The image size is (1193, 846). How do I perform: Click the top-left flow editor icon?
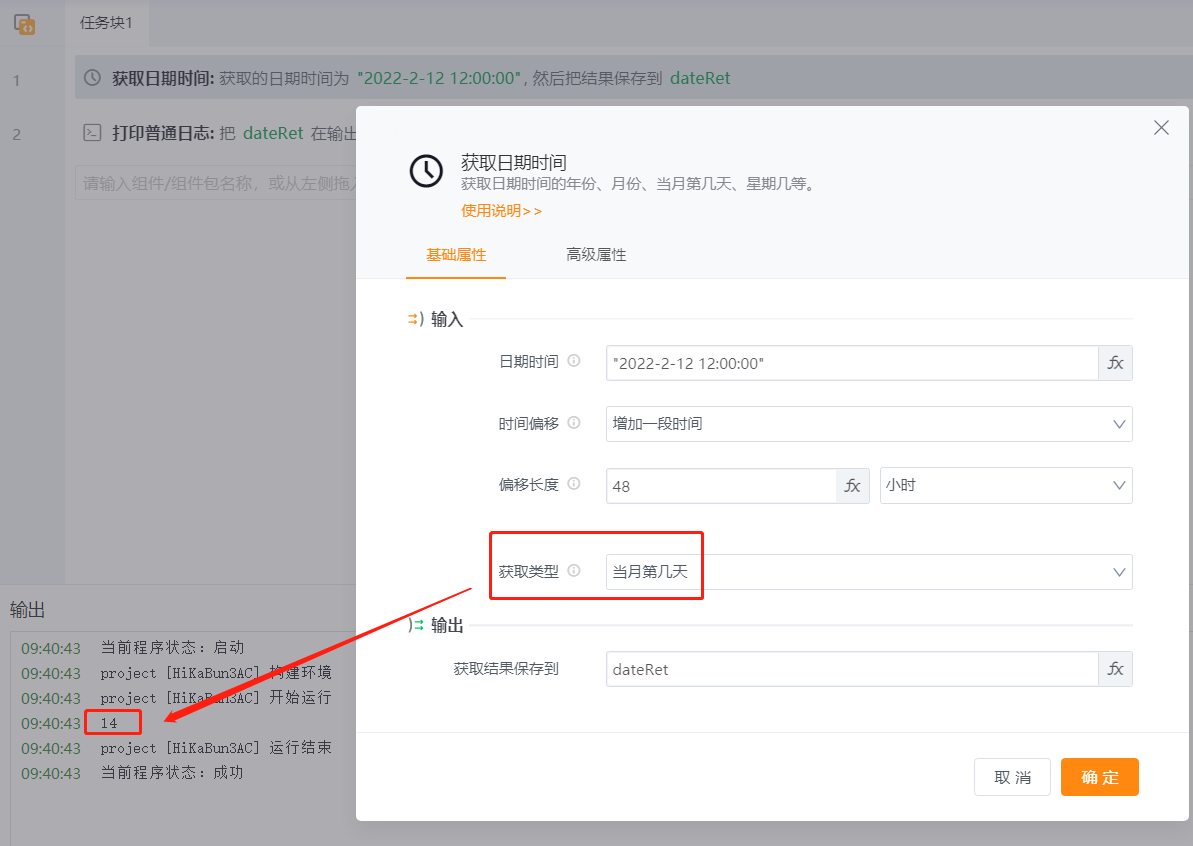(x=25, y=25)
